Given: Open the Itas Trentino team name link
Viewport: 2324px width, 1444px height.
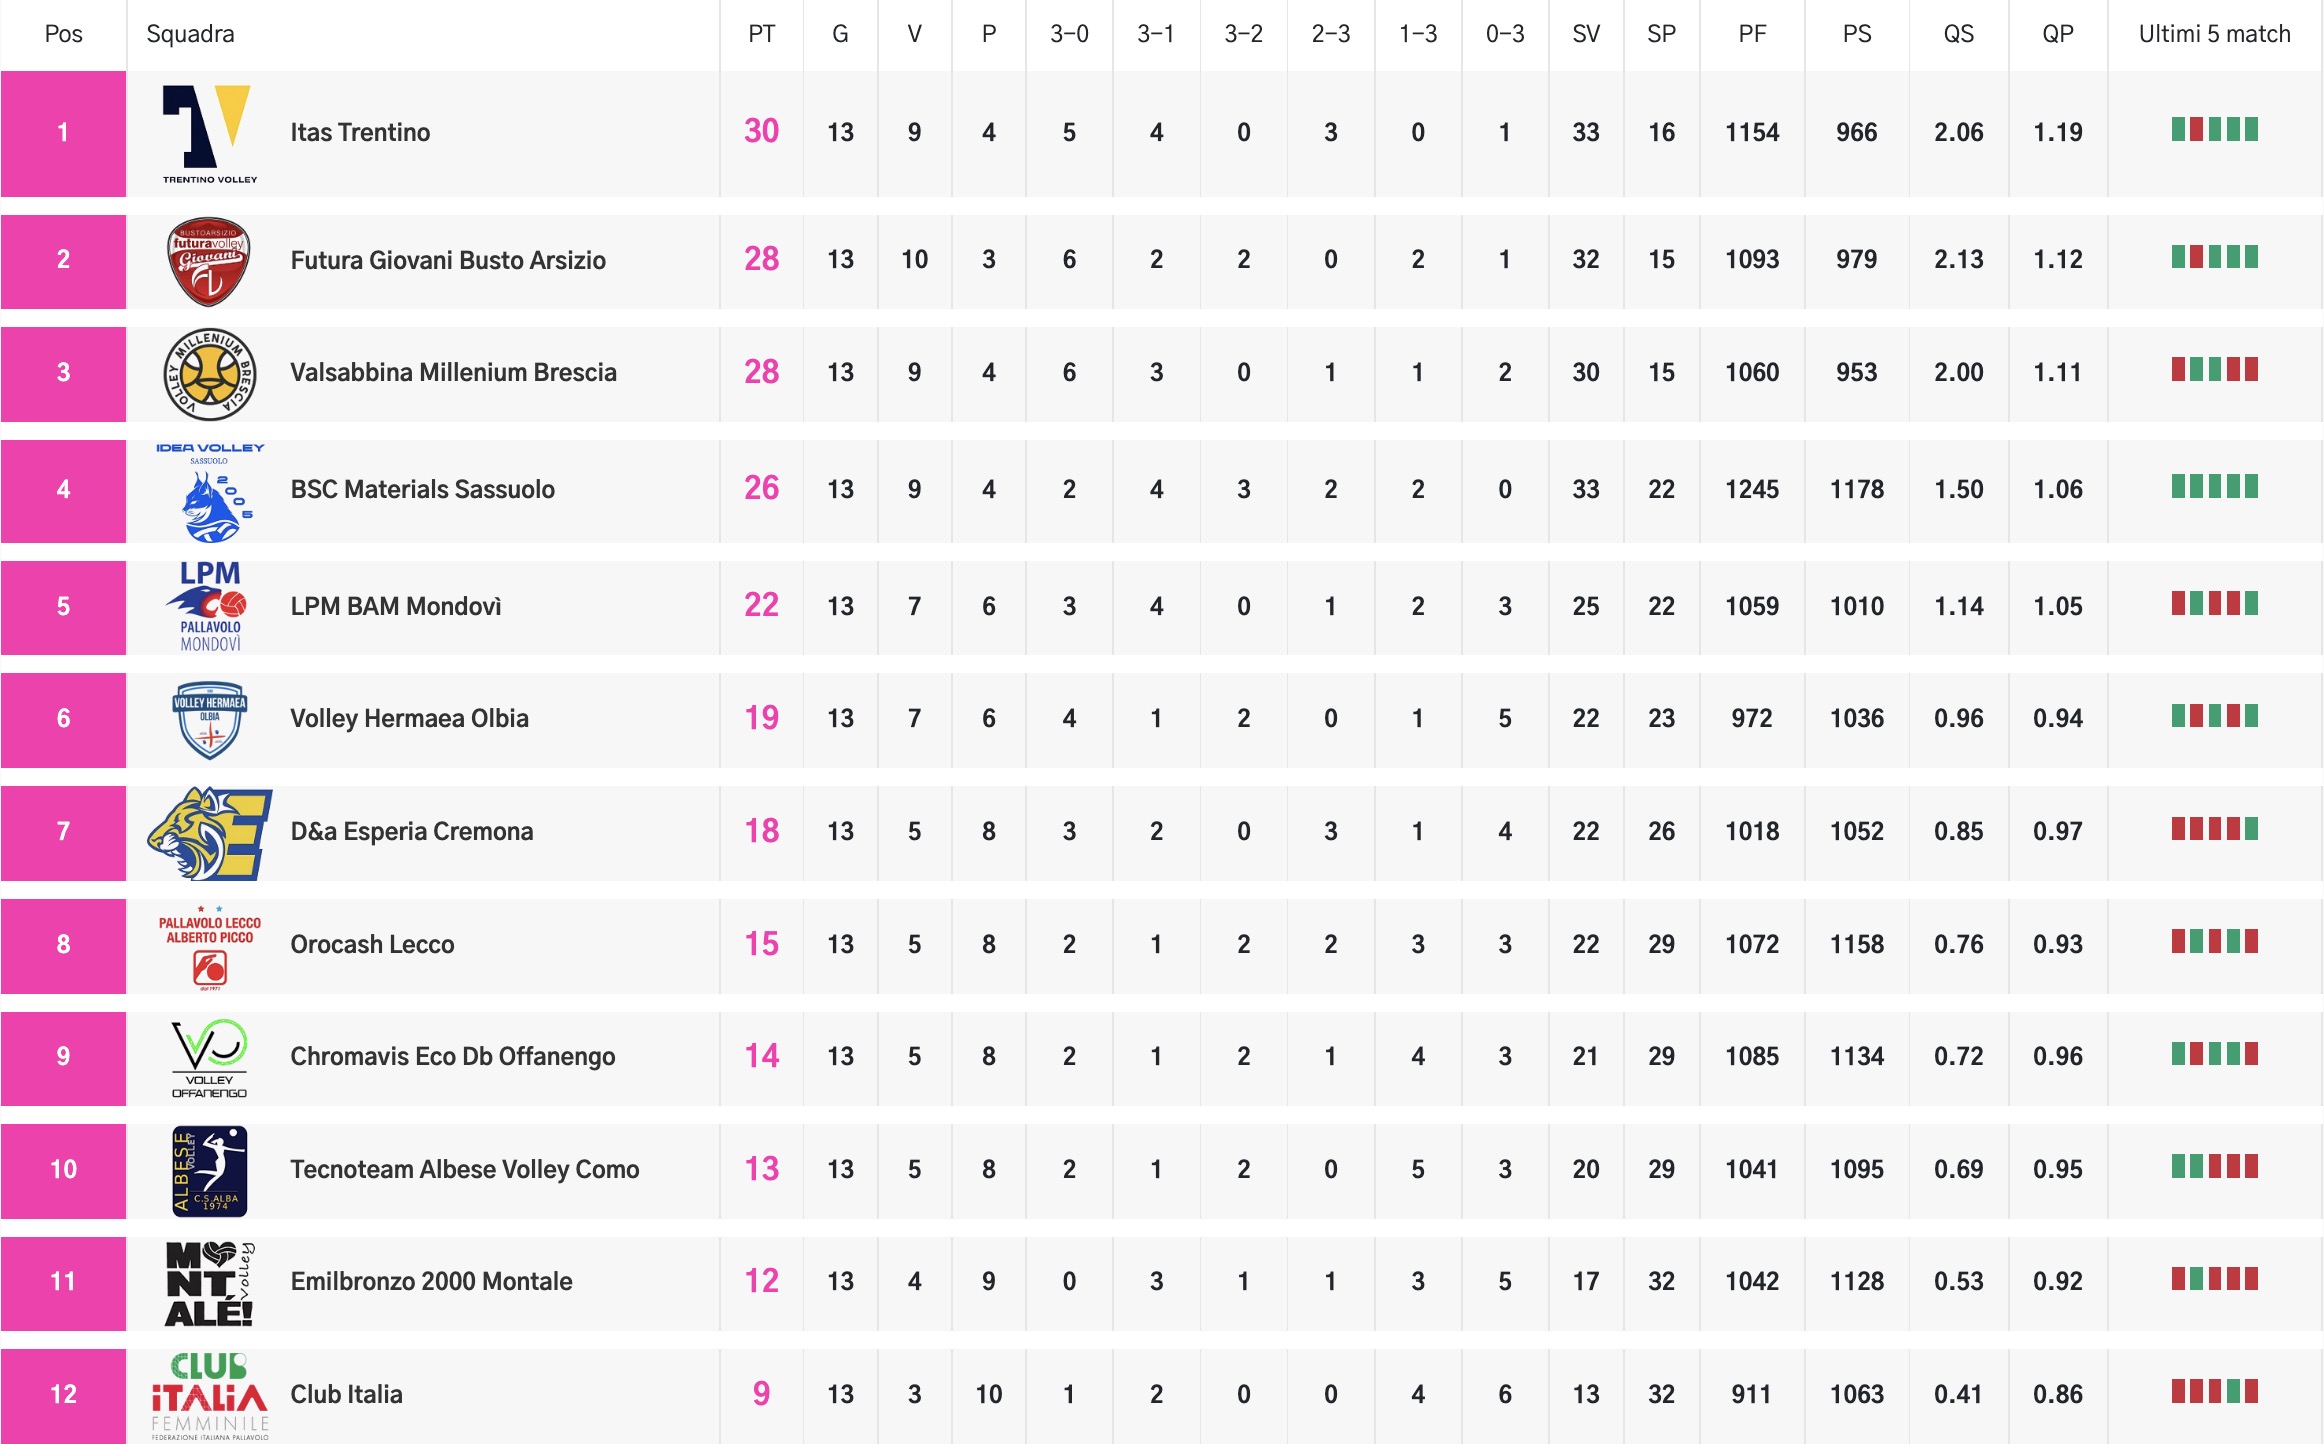Looking at the screenshot, I should [360, 133].
